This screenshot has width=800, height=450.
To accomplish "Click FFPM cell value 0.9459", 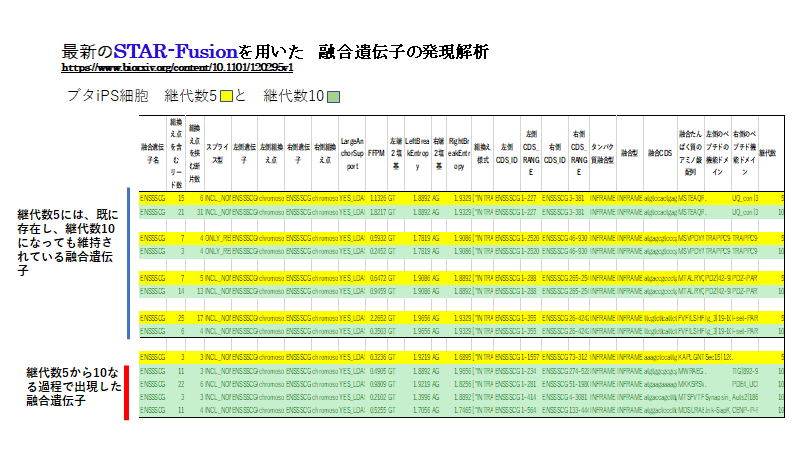I will tap(378, 291).
